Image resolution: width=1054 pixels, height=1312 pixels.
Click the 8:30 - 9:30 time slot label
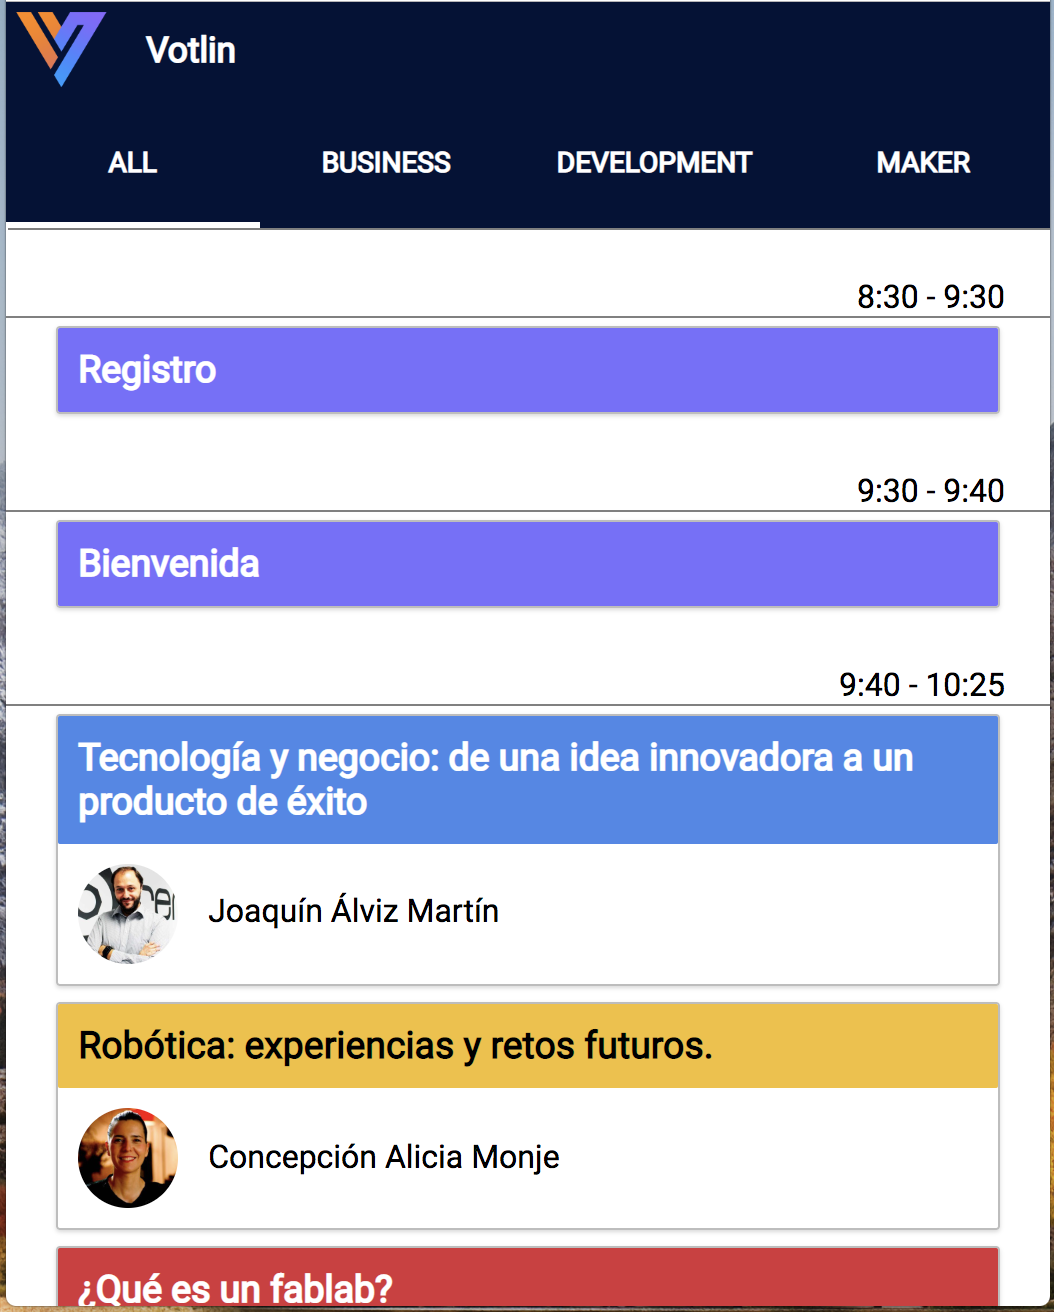[931, 297]
